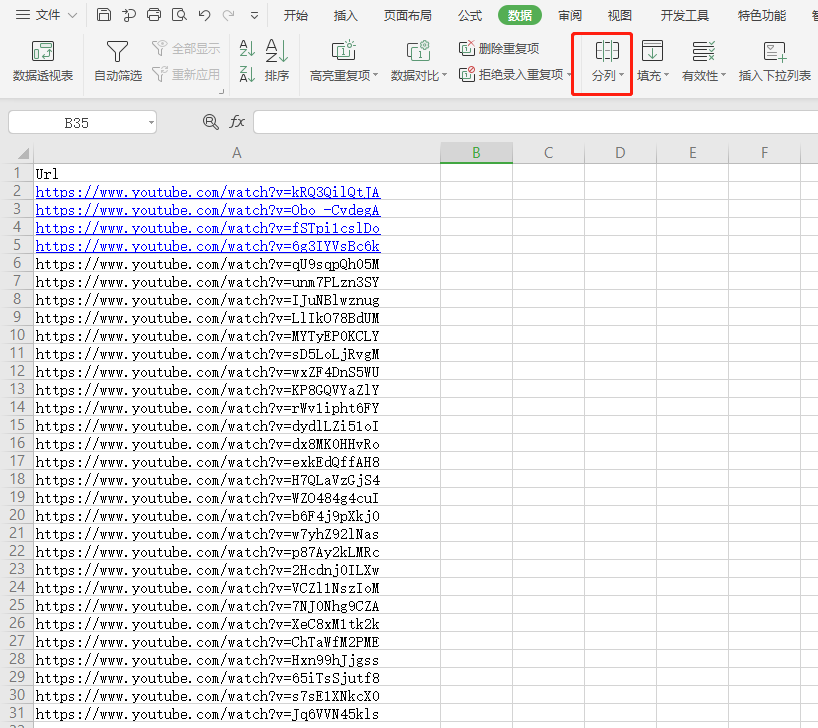Viewport: 818px width, 728px height.
Task: Open the 开发工具 tab
Action: (684, 16)
